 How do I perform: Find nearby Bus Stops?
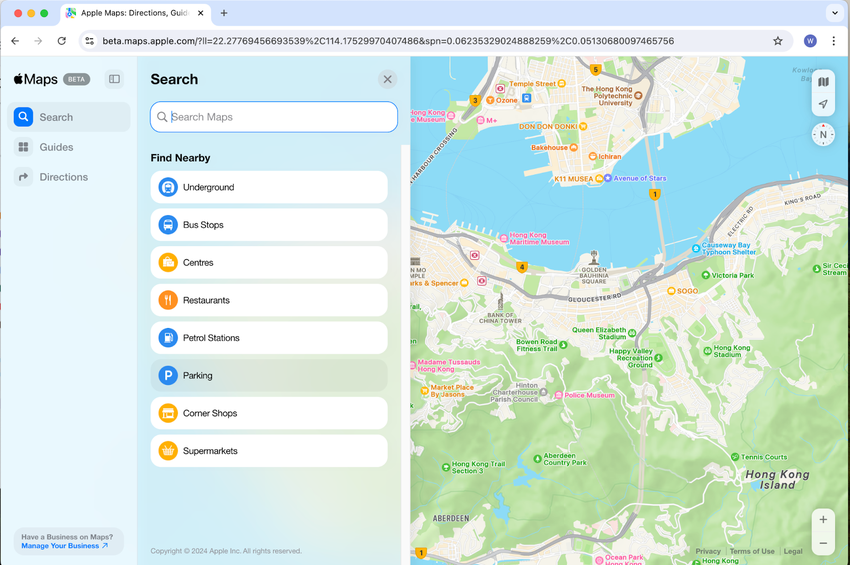pos(269,225)
